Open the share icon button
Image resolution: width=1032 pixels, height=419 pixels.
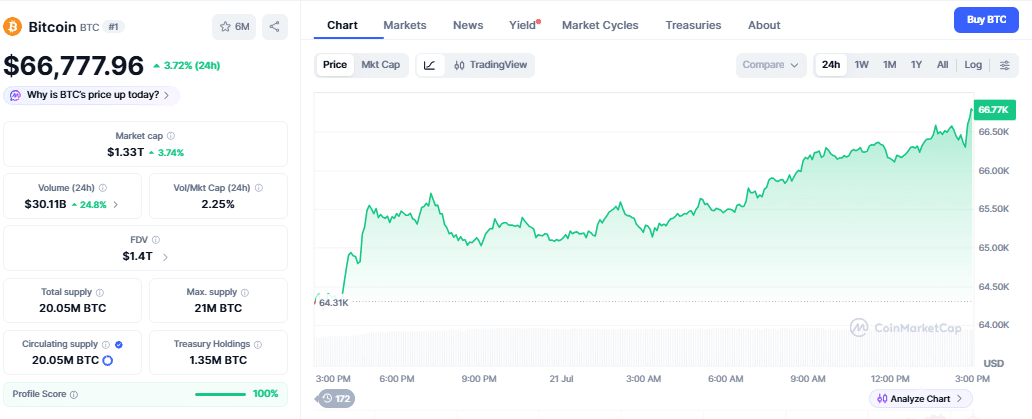coord(274,26)
